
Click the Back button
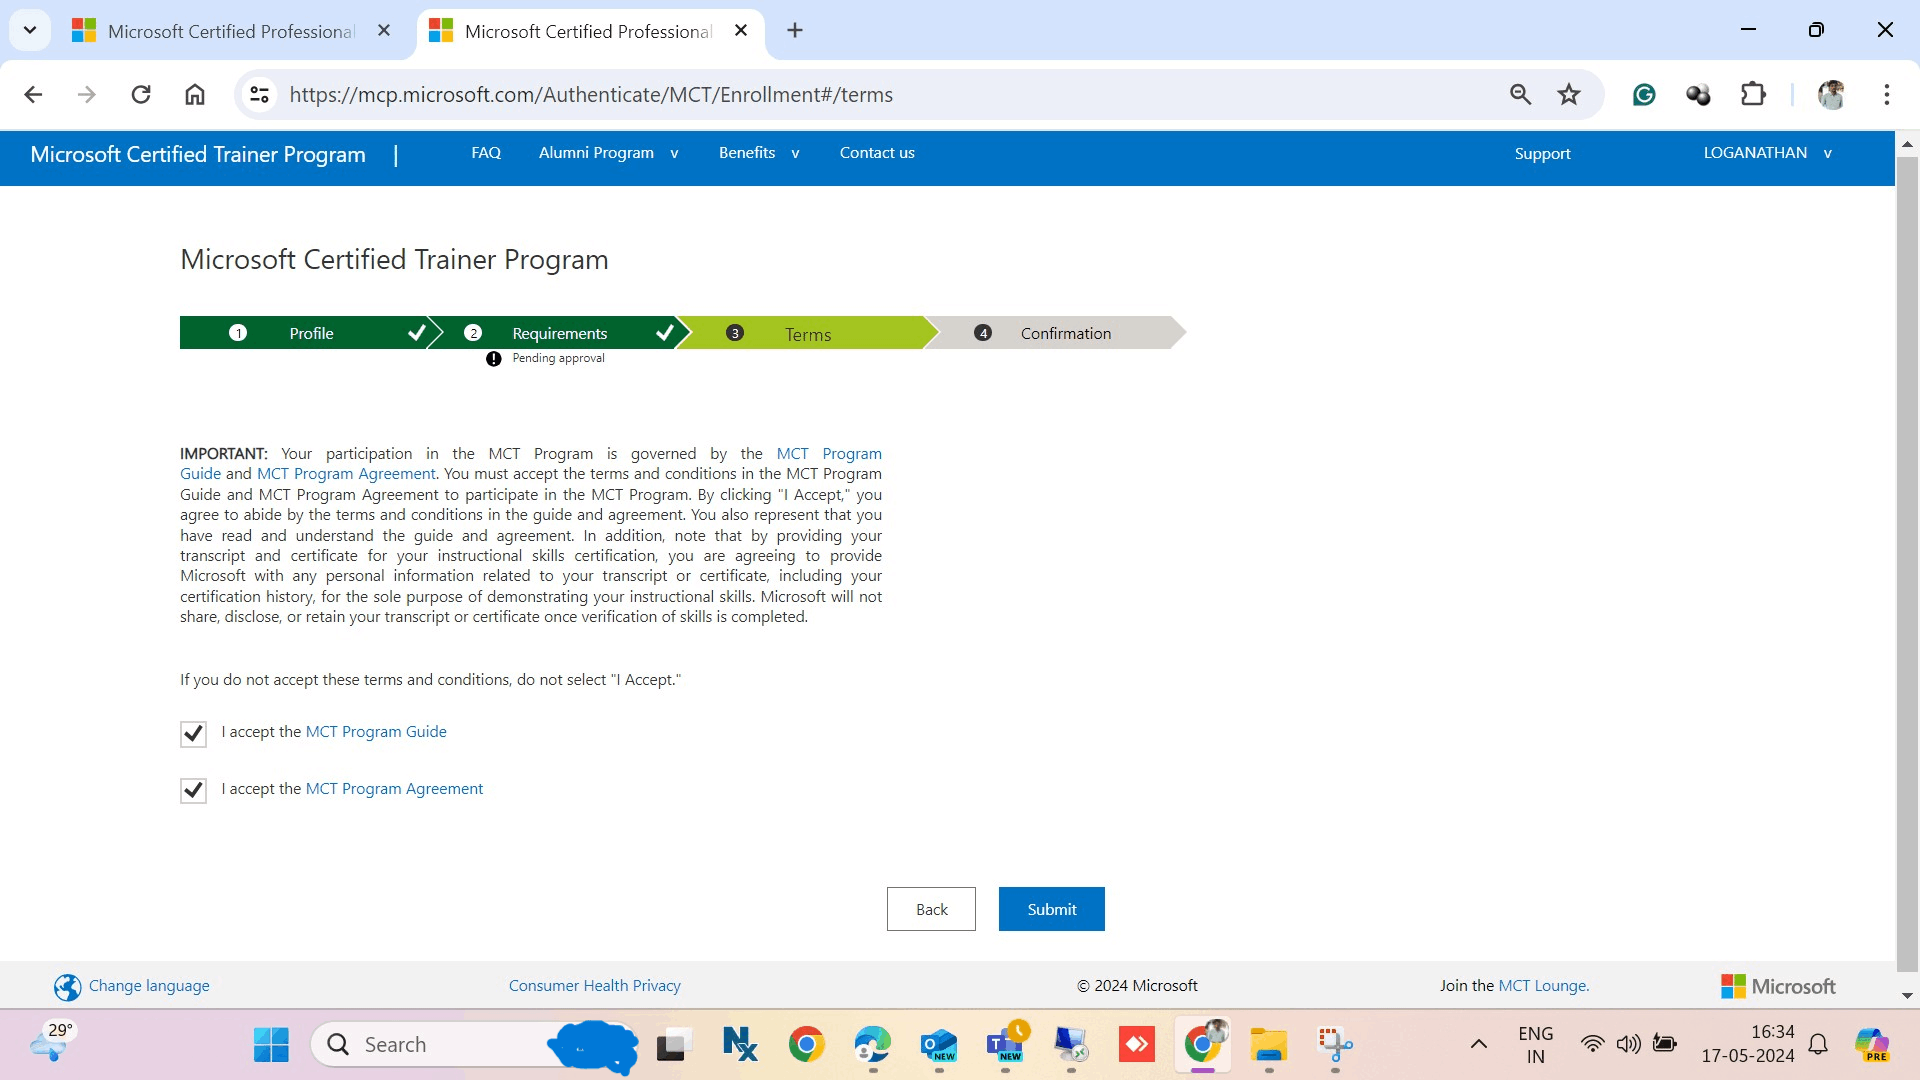point(931,909)
